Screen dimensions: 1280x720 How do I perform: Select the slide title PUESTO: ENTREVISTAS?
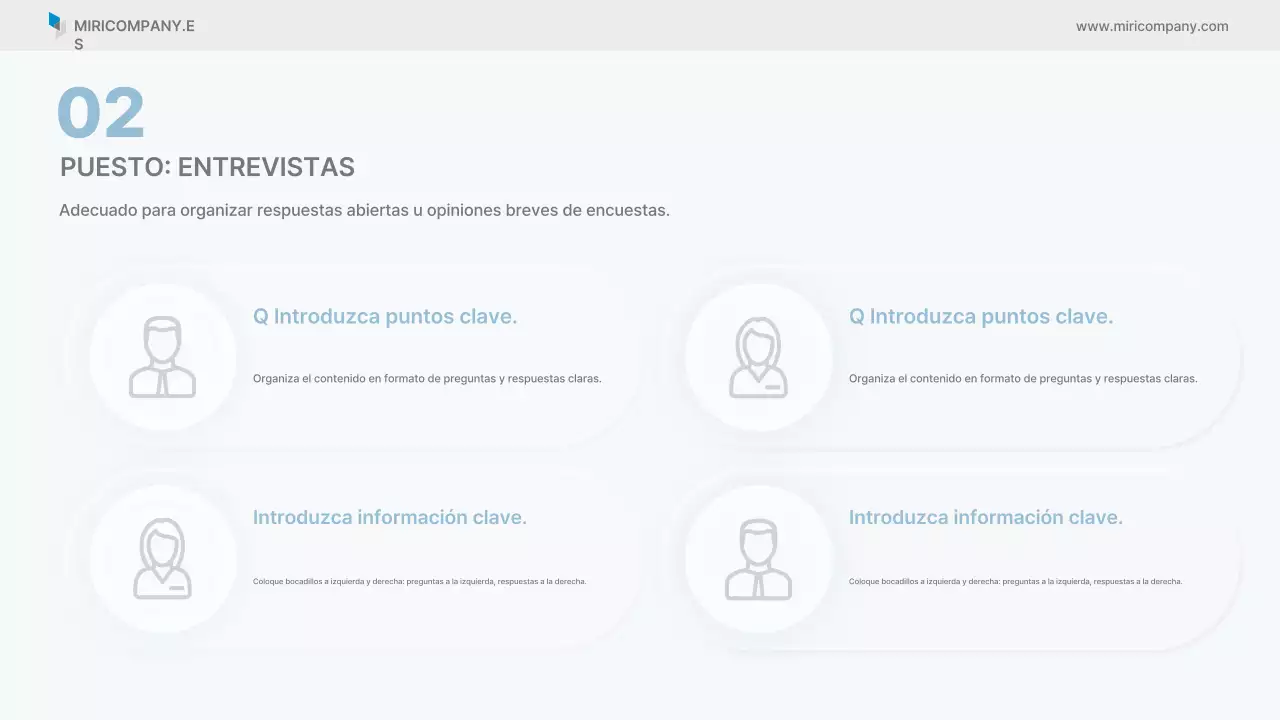pos(207,167)
